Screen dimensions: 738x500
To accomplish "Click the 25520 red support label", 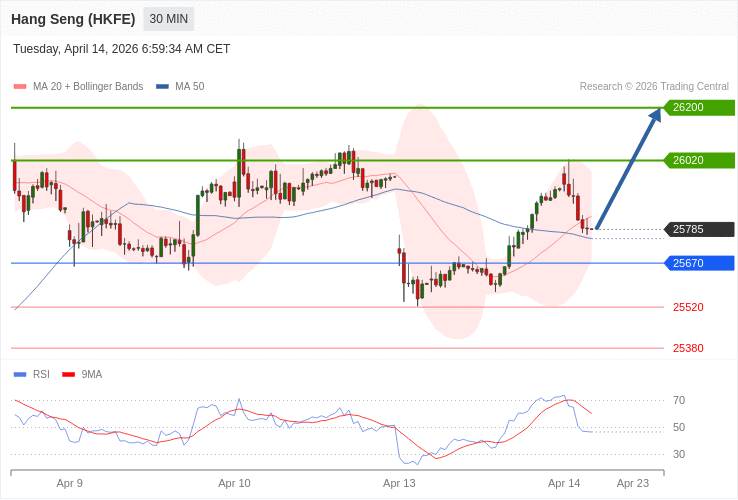I will click(x=688, y=307).
